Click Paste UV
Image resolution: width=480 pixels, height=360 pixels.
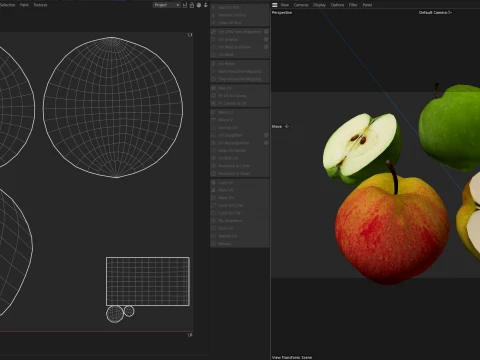point(239,190)
